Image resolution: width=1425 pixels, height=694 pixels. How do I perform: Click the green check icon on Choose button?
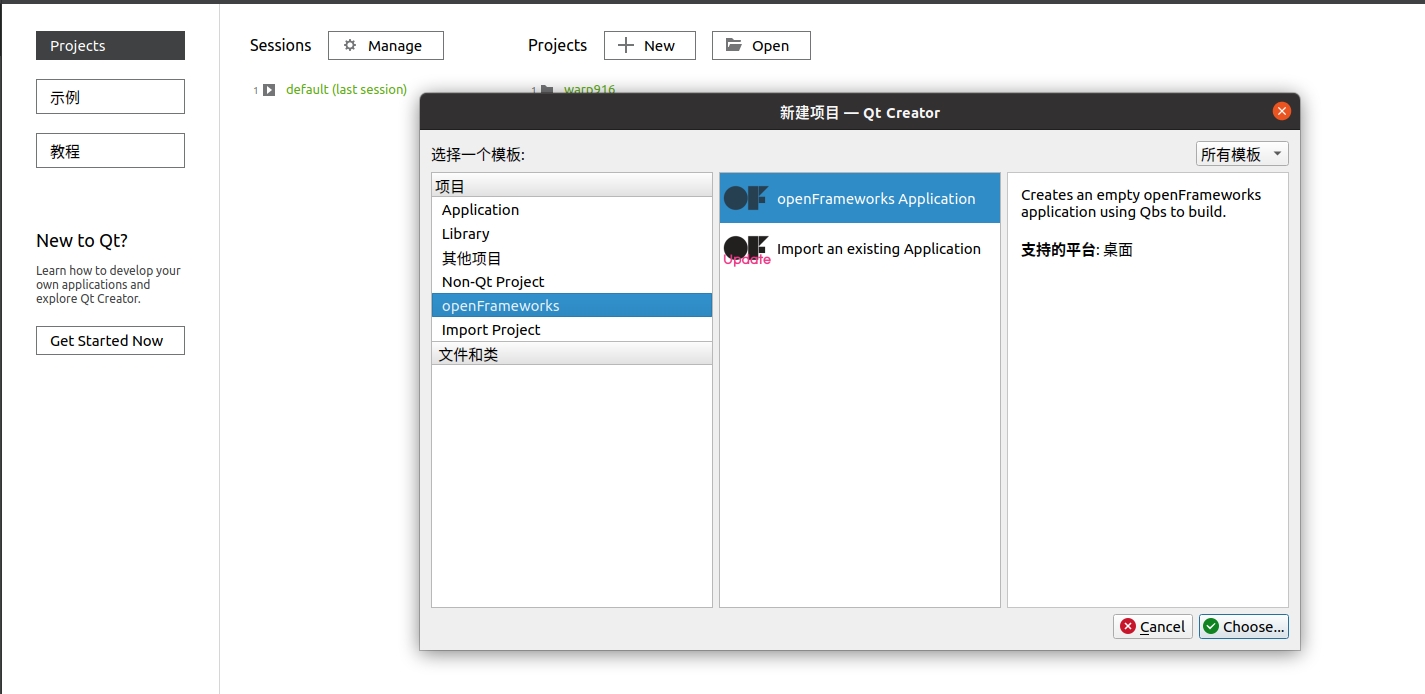click(1213, 626)
